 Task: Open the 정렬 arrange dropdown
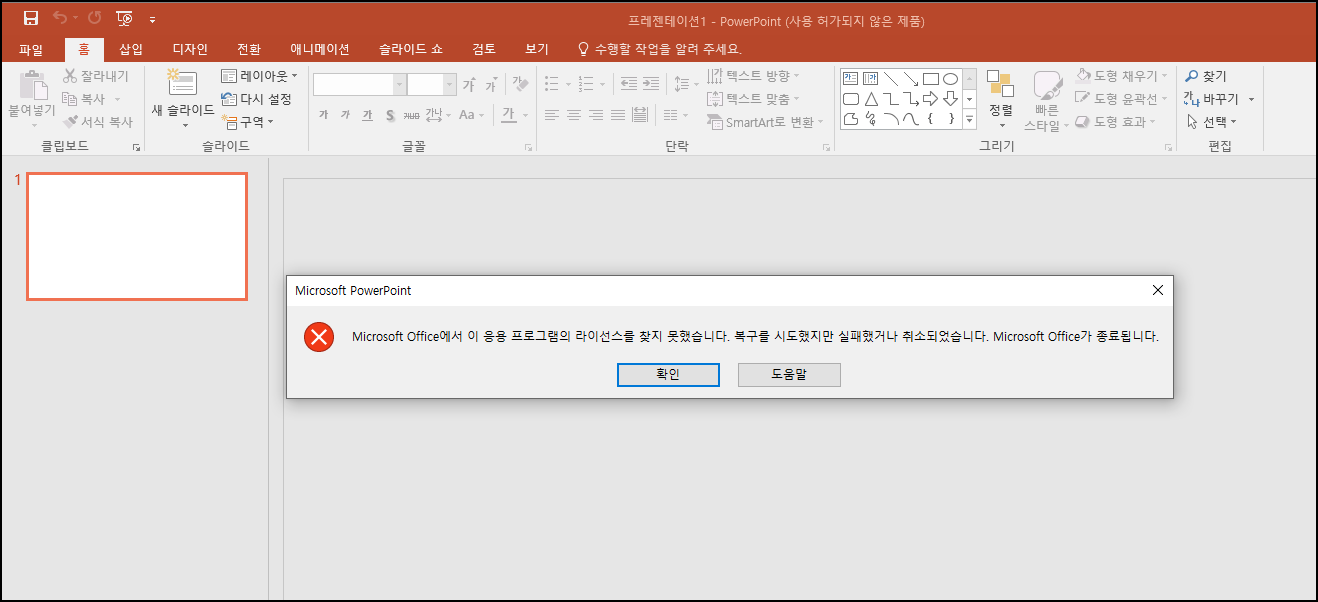coord(1001,99)
